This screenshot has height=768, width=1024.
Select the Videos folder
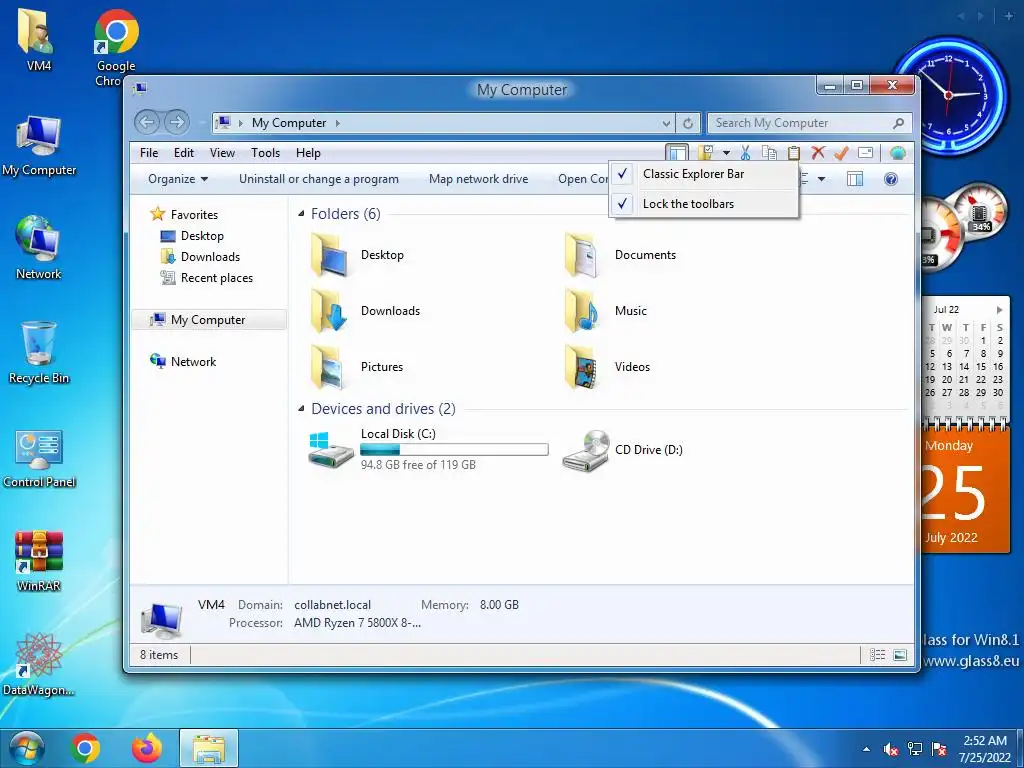pyautogui.click(x=608, y=367)
